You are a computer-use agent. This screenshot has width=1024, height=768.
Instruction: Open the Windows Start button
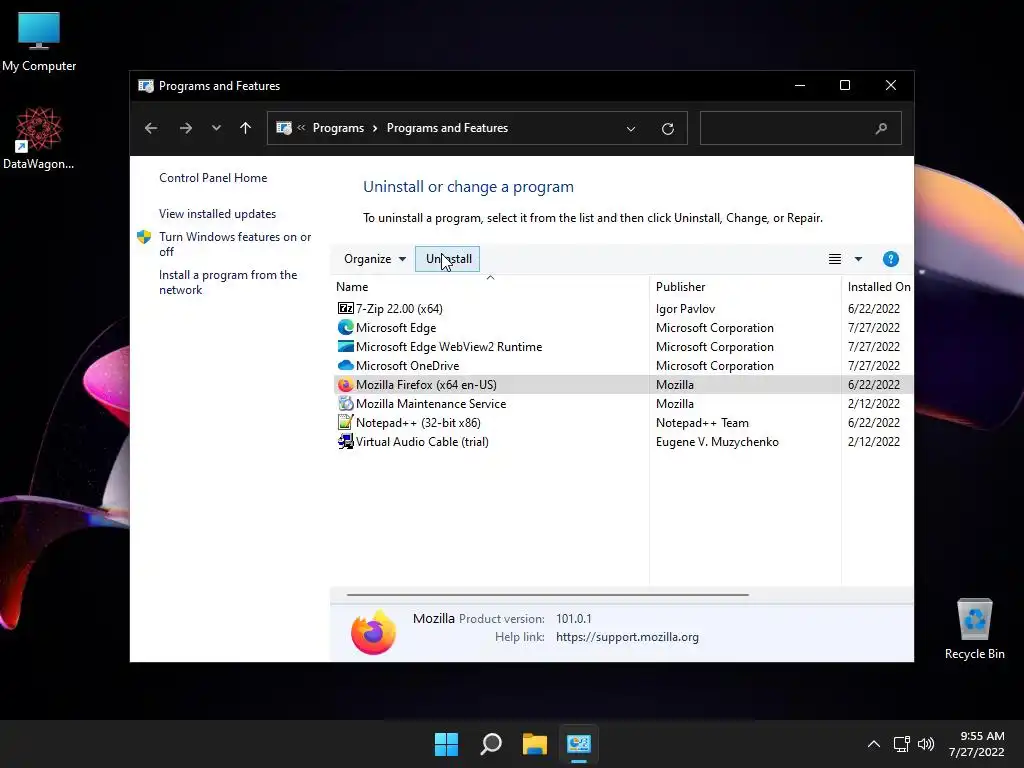coord(447,744)
